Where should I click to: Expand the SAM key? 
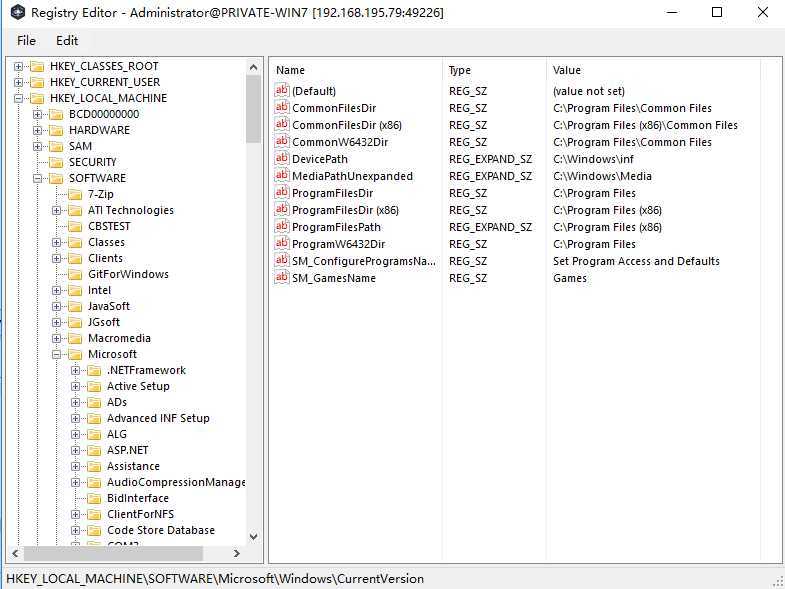(37, 146)
